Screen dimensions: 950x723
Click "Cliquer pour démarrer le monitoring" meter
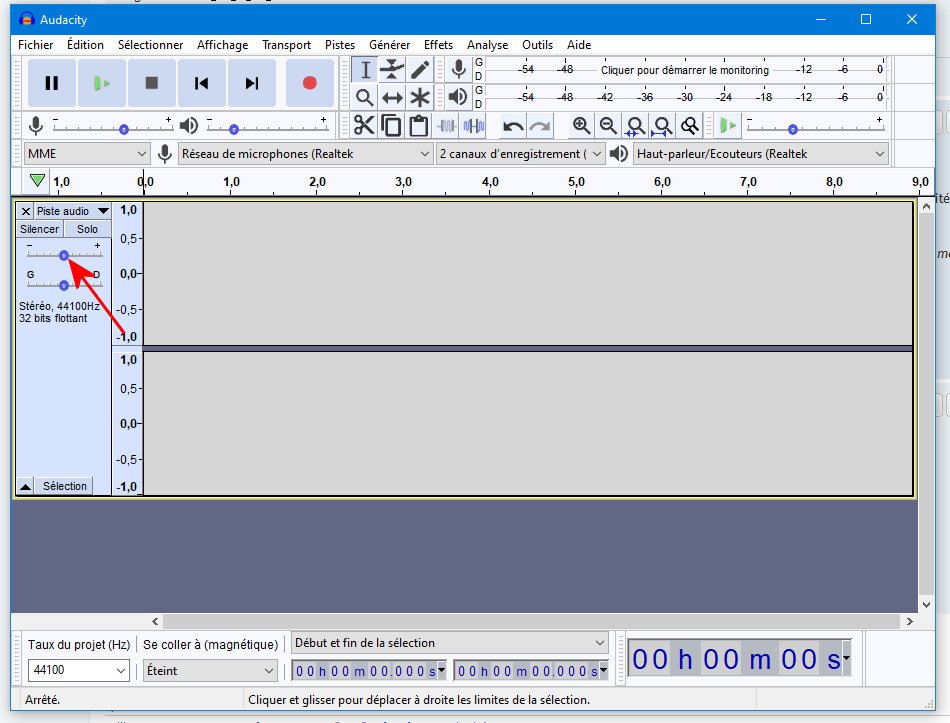(685, 70)
